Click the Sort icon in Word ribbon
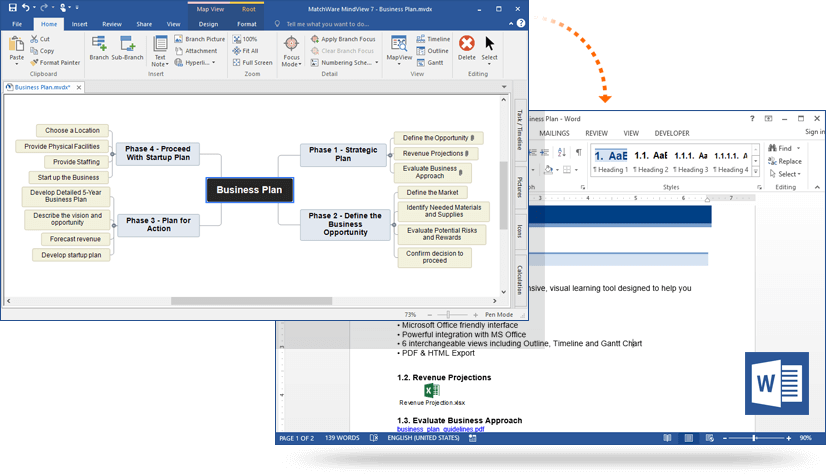The width and height of the screenshot is (826, 474). click(x=562, y=152)
